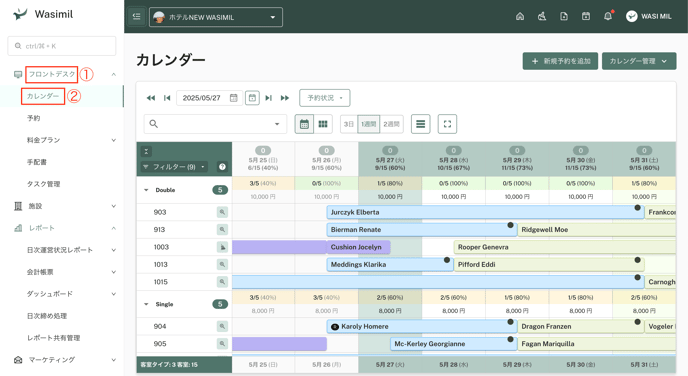Open 日次締め処理 in the sidebar
Screen dimensions: 688x376
click(x=47, y=315)
